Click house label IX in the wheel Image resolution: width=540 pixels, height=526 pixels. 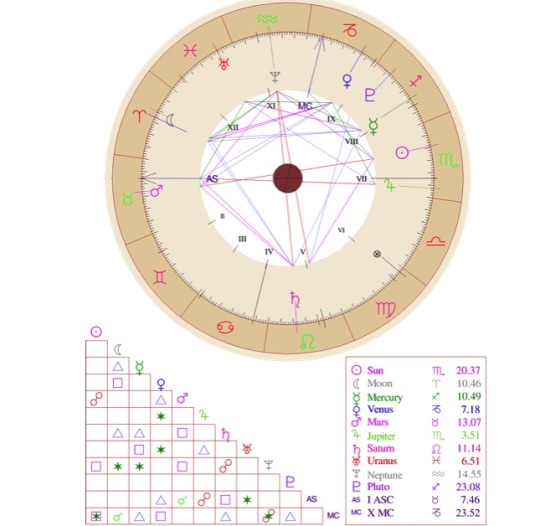[331, 119]
